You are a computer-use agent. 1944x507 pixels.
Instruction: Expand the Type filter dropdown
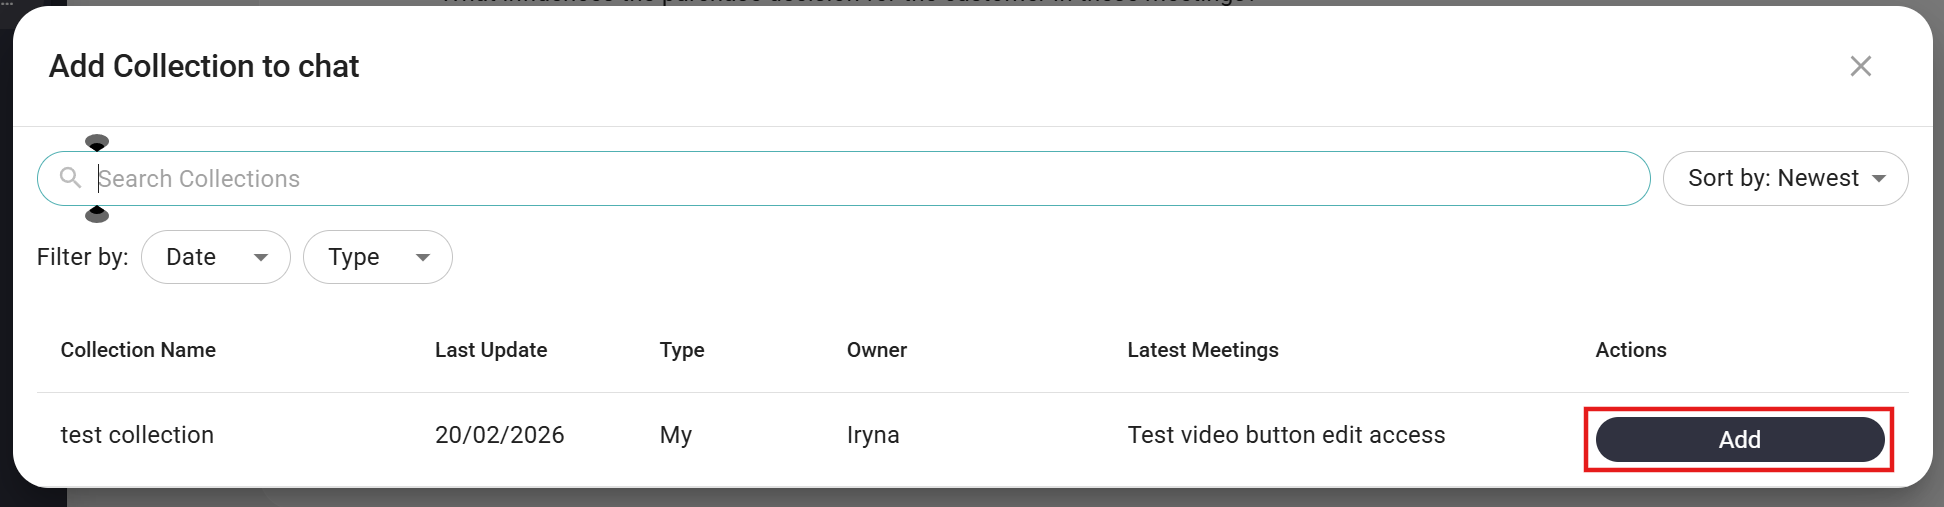click(377, 257)
